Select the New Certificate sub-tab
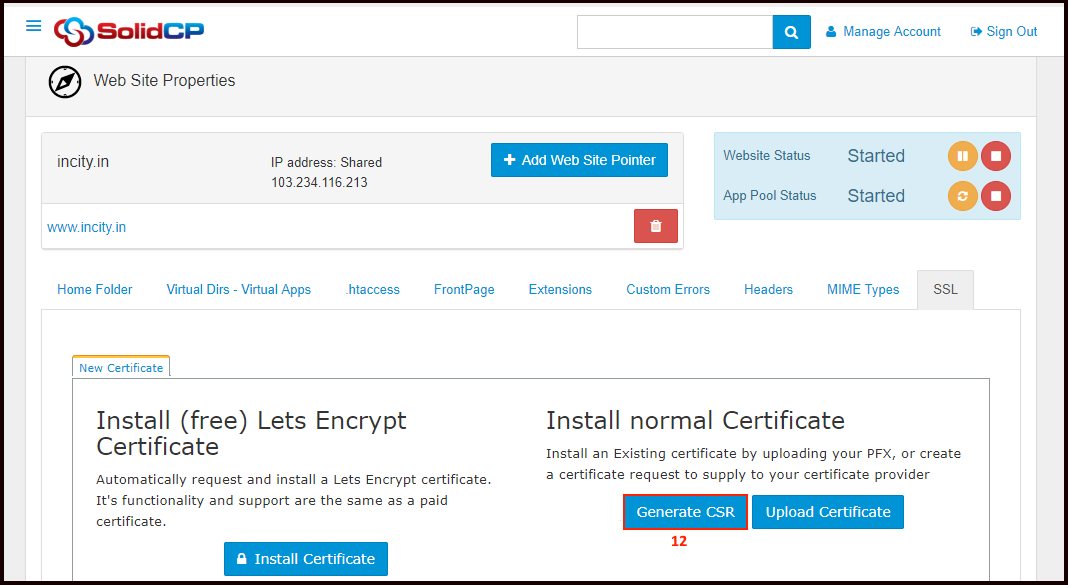Screen dimensions: 1068x585 [121, 367]
